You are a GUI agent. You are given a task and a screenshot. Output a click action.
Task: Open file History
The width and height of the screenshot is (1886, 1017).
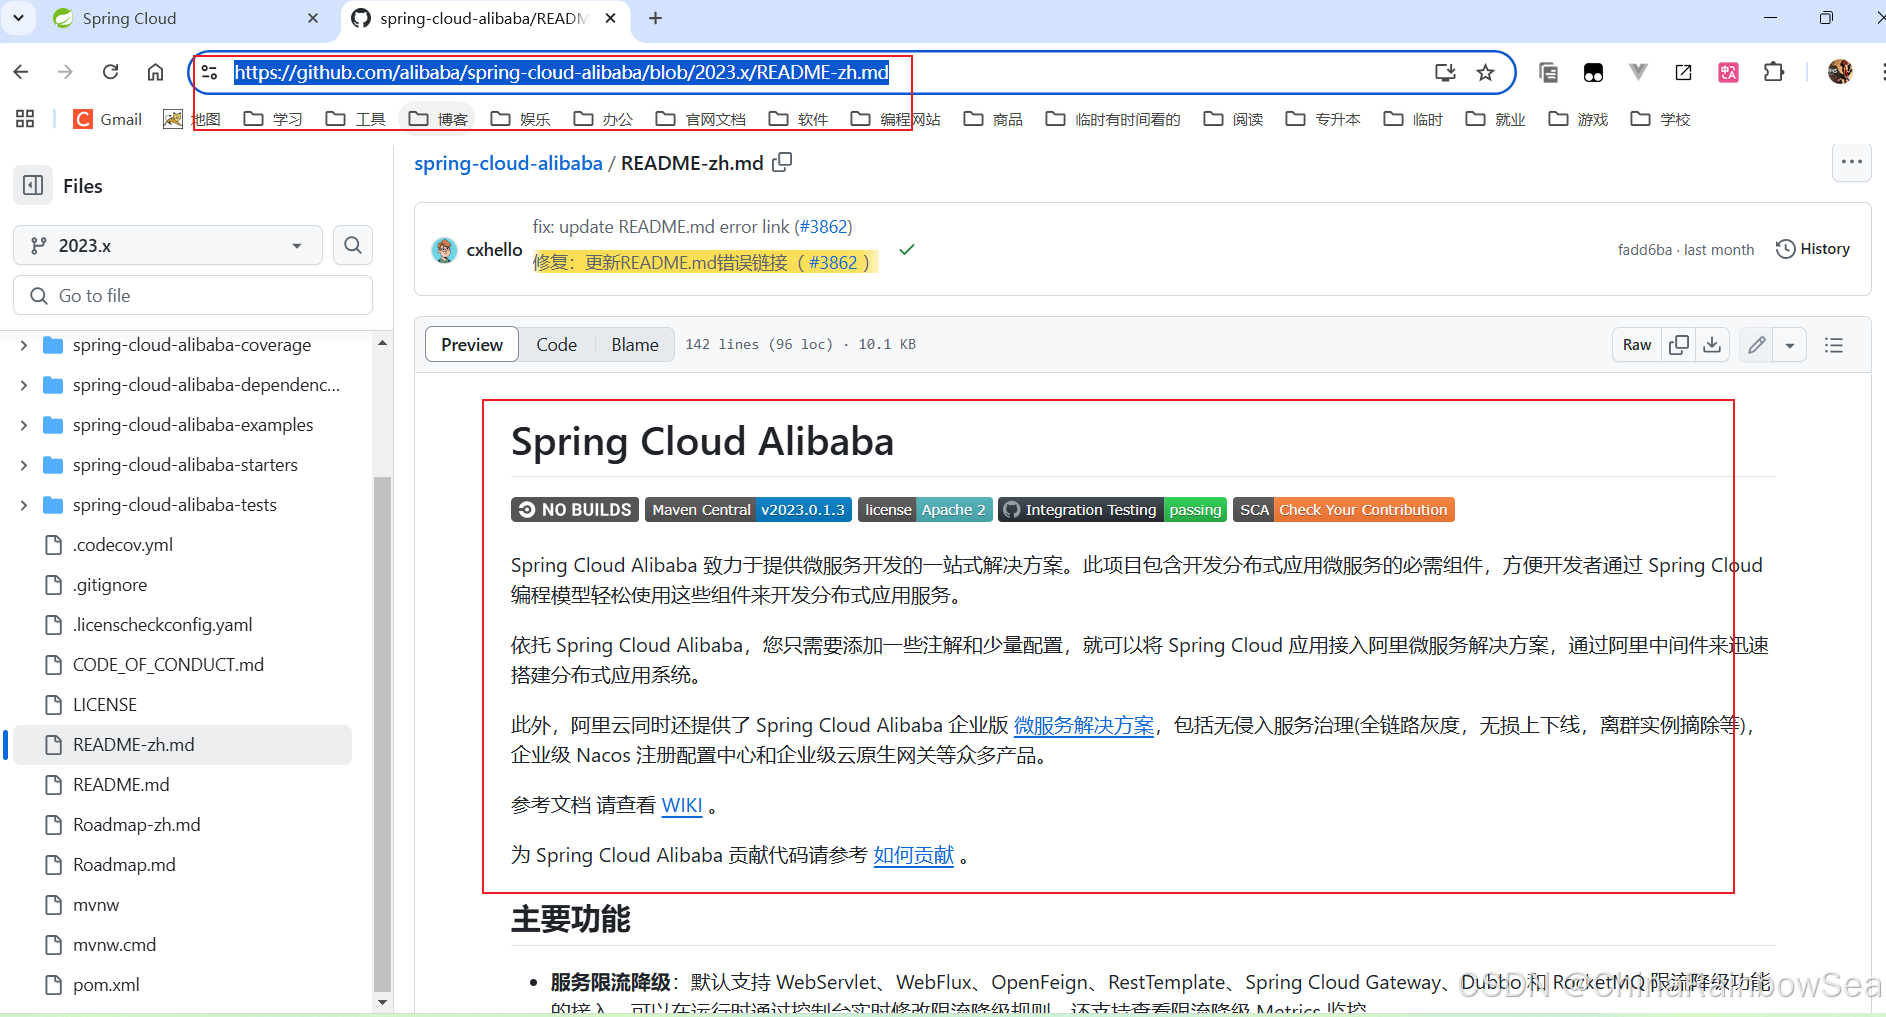[1813, 249]
